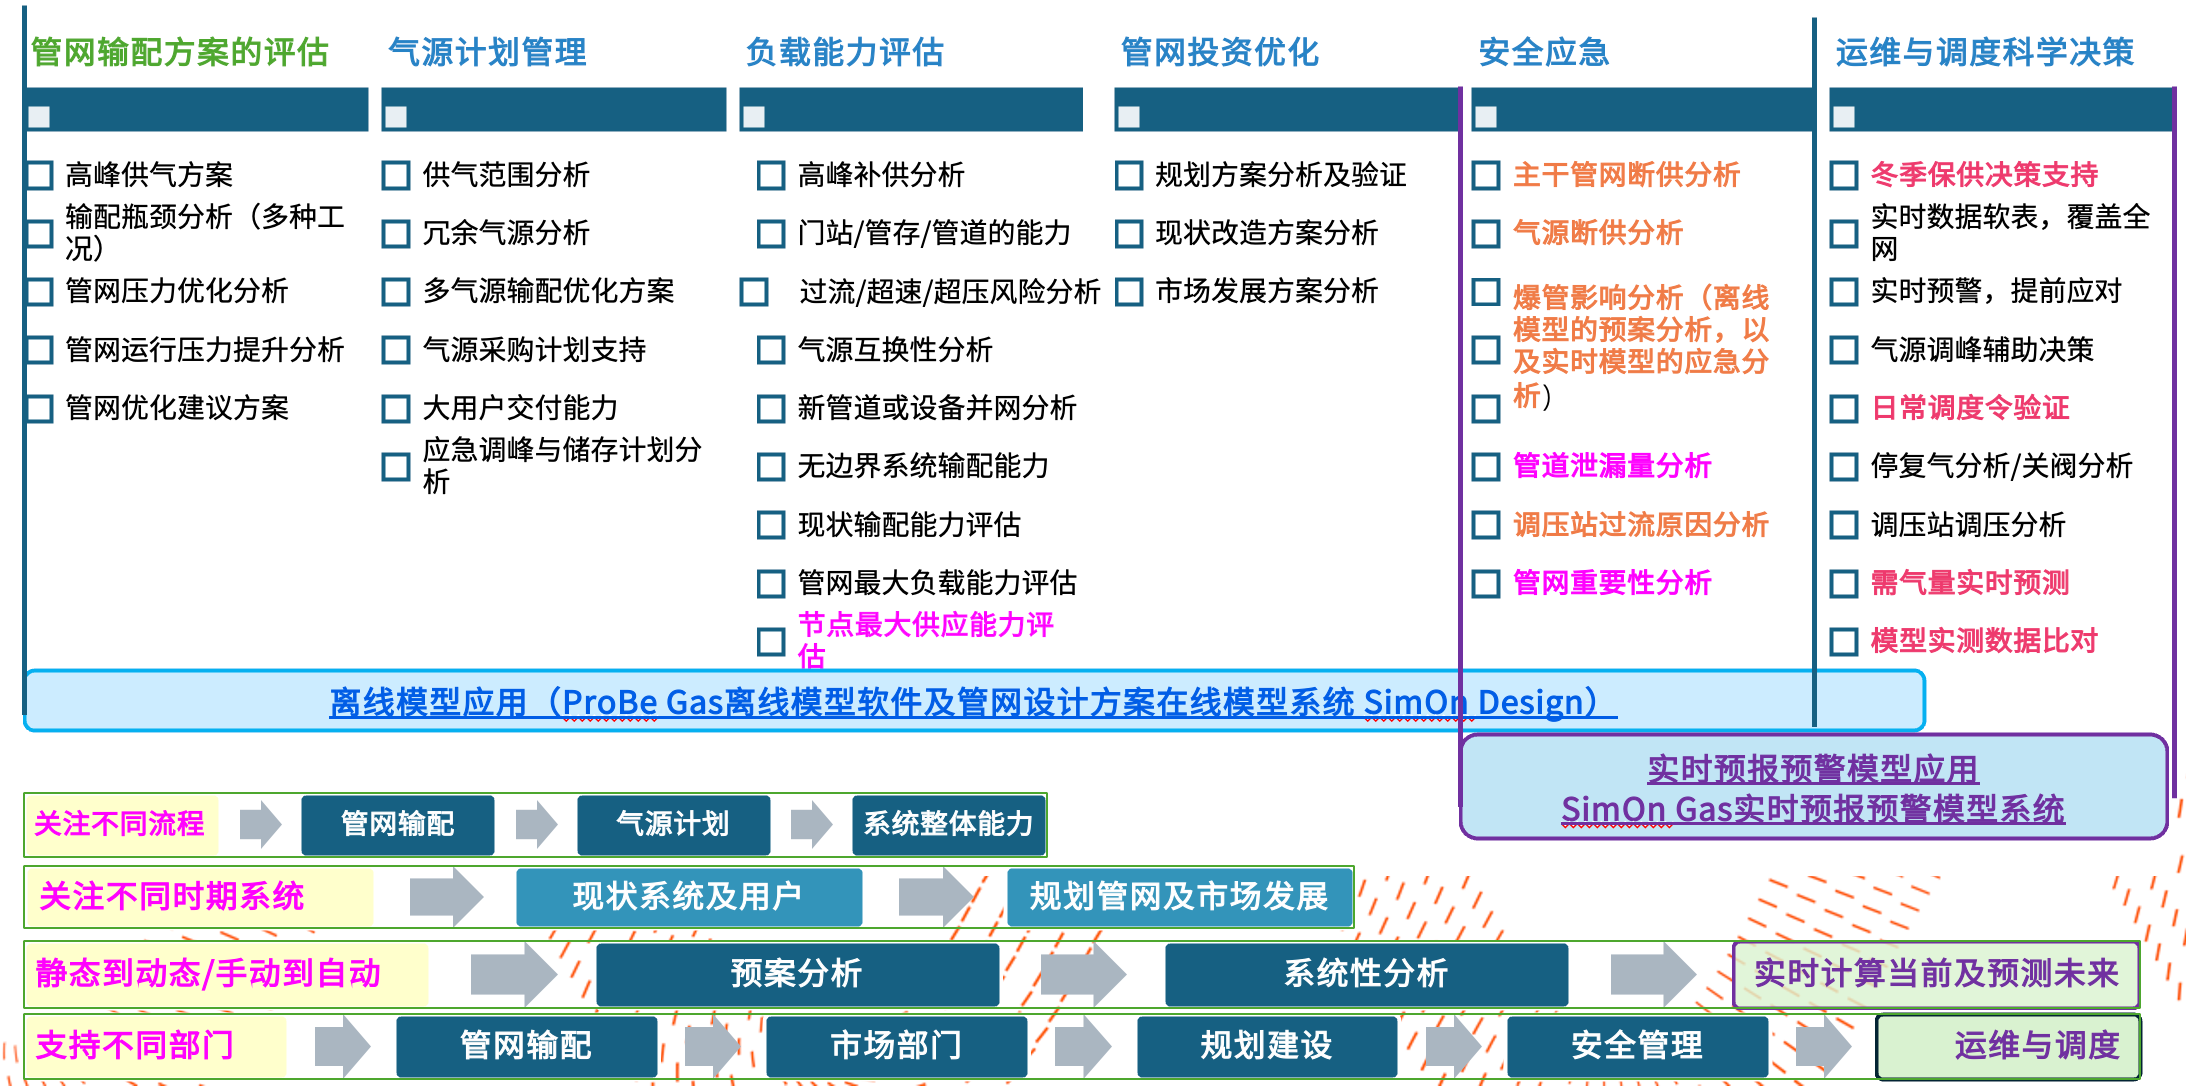This screenshot has width=2186, height=1086.
Task: Click the arrow before 实时计算当前及预测未来 box
Action: click(x=1652, y=973)
